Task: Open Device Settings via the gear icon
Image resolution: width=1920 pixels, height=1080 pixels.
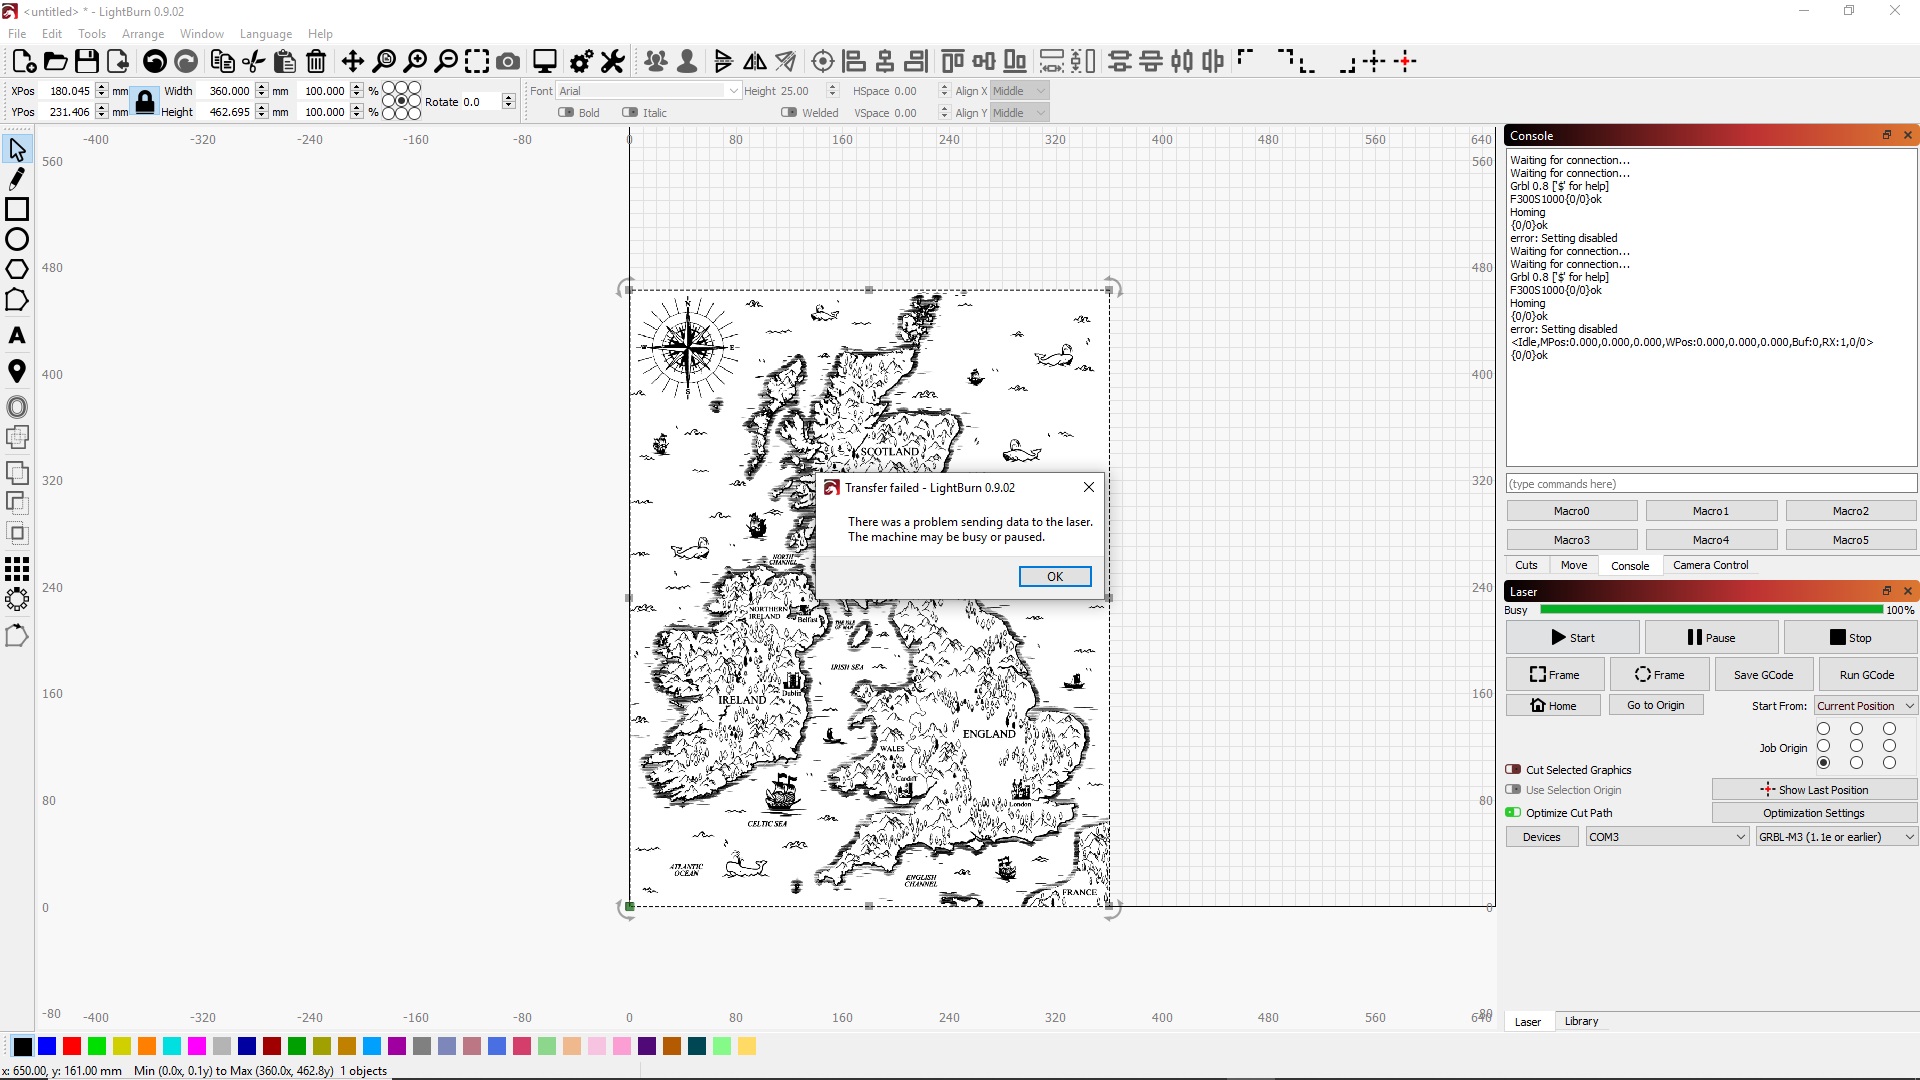Action: (x=580, y=61)
